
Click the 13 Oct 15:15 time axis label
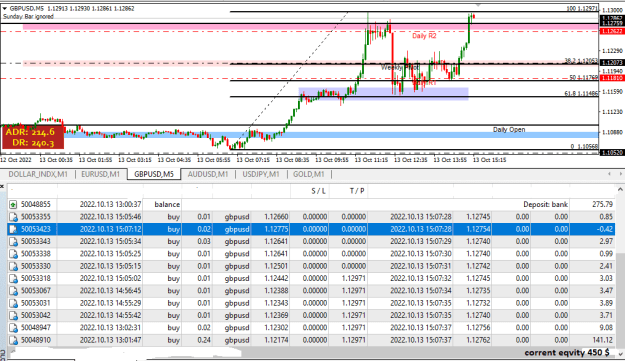click(489, 160)
